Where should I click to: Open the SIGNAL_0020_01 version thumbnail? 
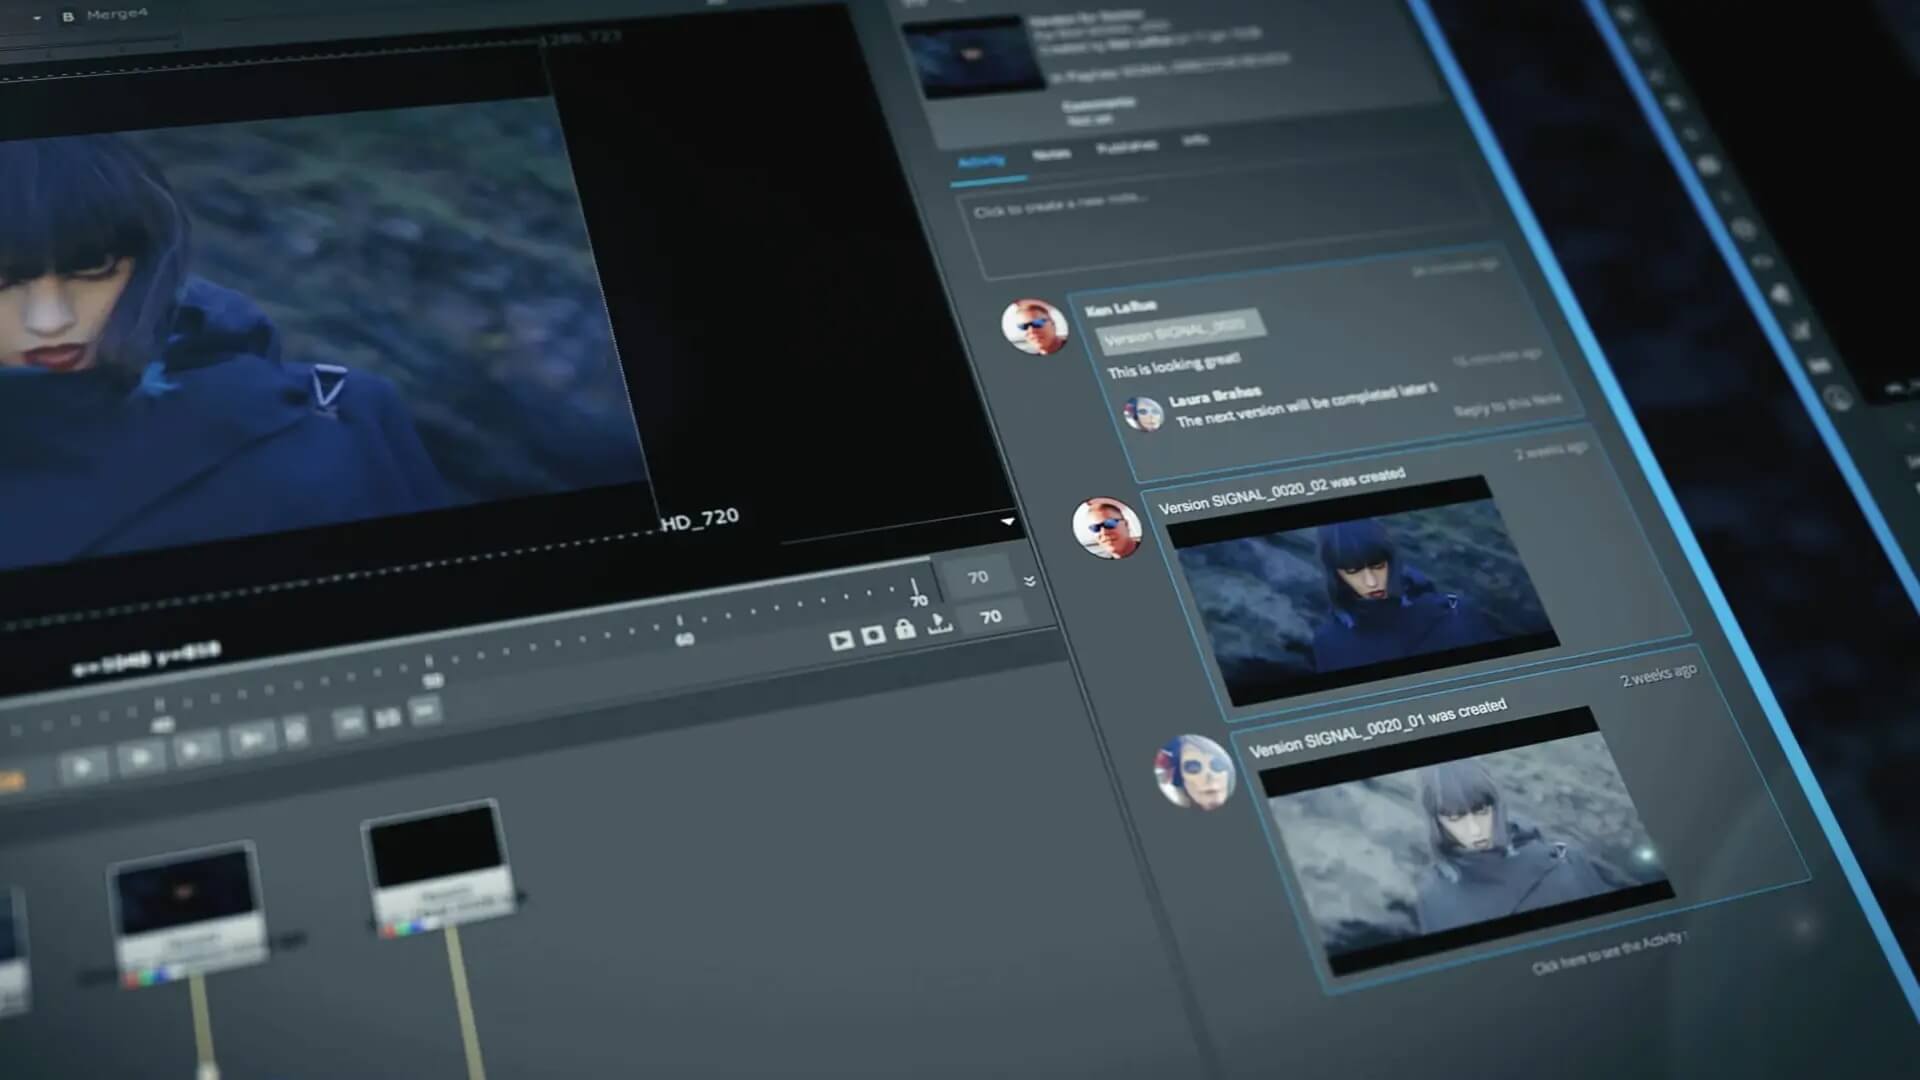point(1465,843)
